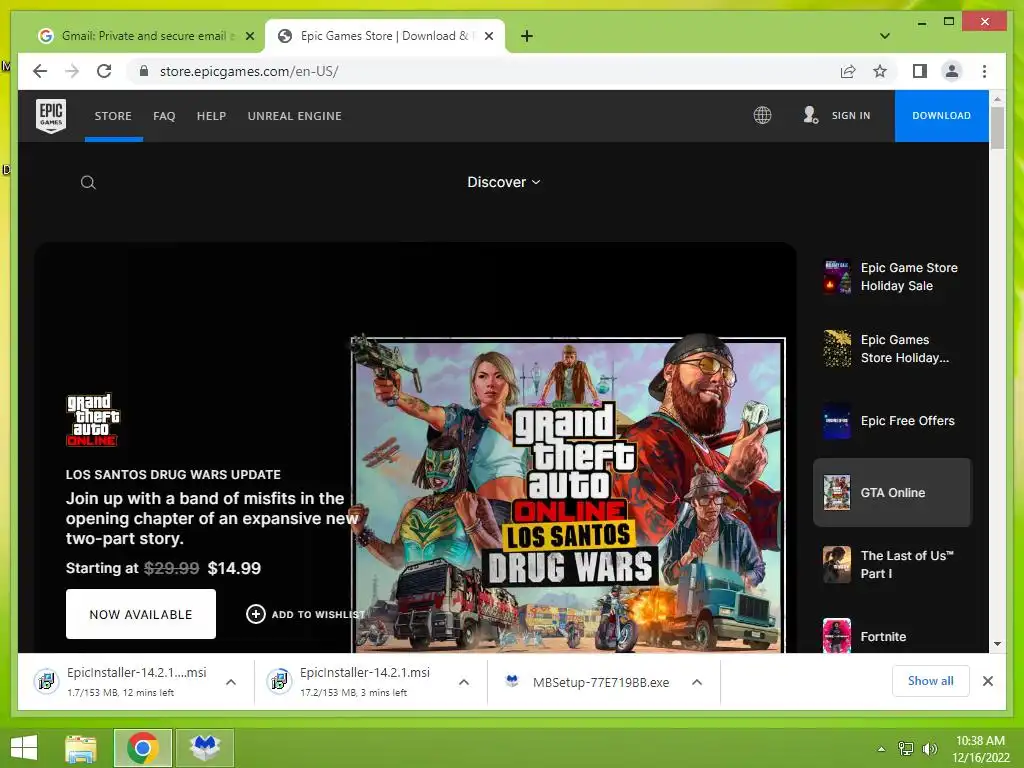Switch to the Epic Games Store tab
The image size is (1024, 768).
(385, 36)
